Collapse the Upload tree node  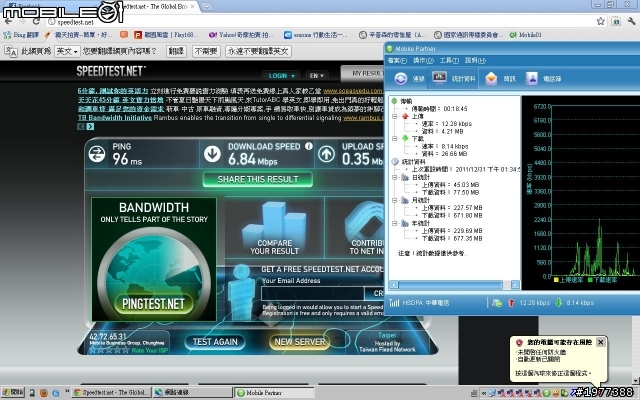pos(395,116)
